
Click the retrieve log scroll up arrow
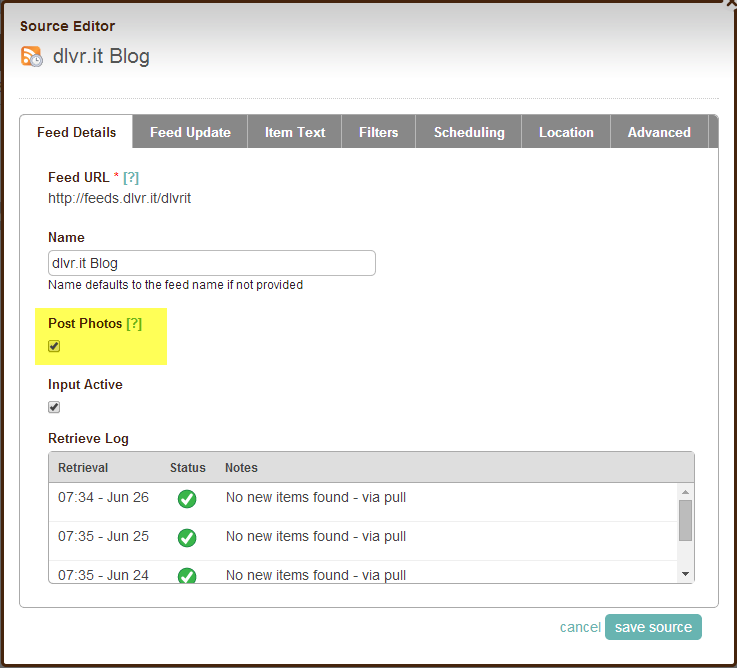click(x=685, y=492)
